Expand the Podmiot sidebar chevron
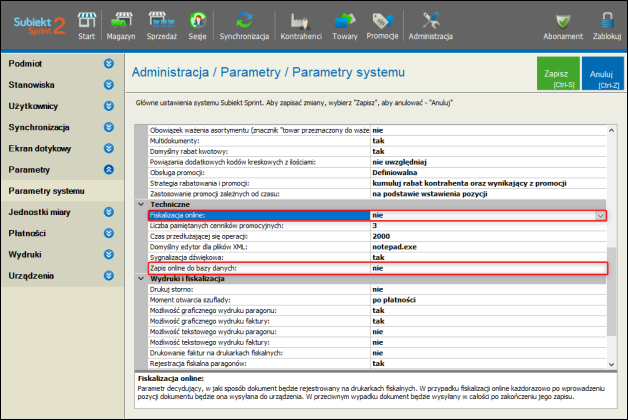Viewport: 628px width, 420px height. pos(109,63)
